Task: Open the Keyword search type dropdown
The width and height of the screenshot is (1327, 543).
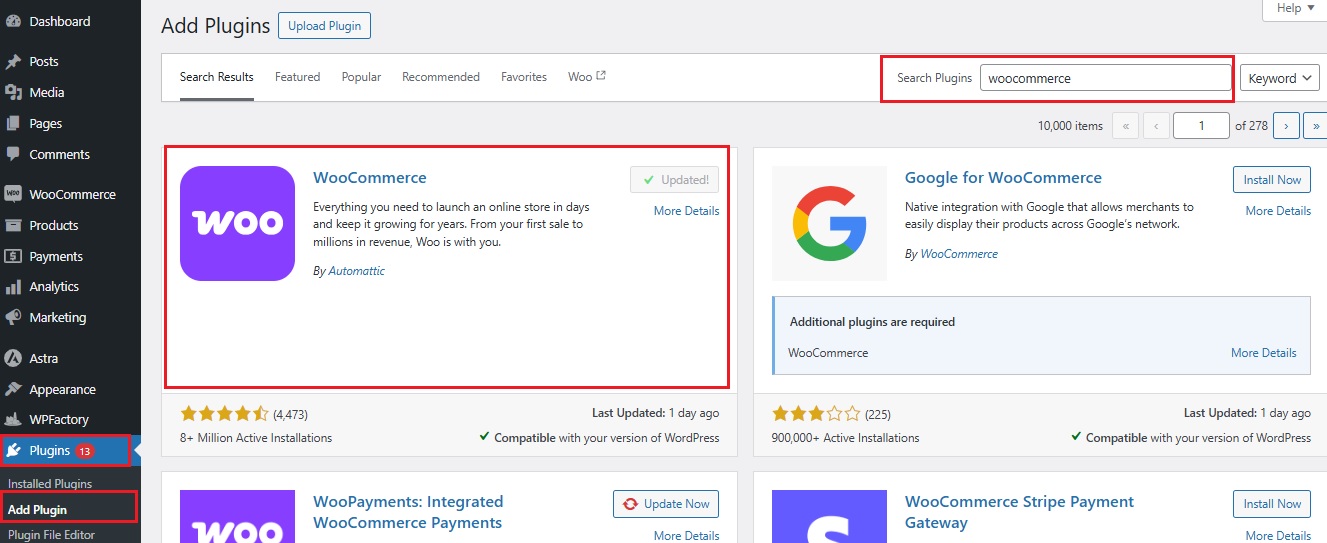Action: pyautogui.click(x=1280, y=78)
